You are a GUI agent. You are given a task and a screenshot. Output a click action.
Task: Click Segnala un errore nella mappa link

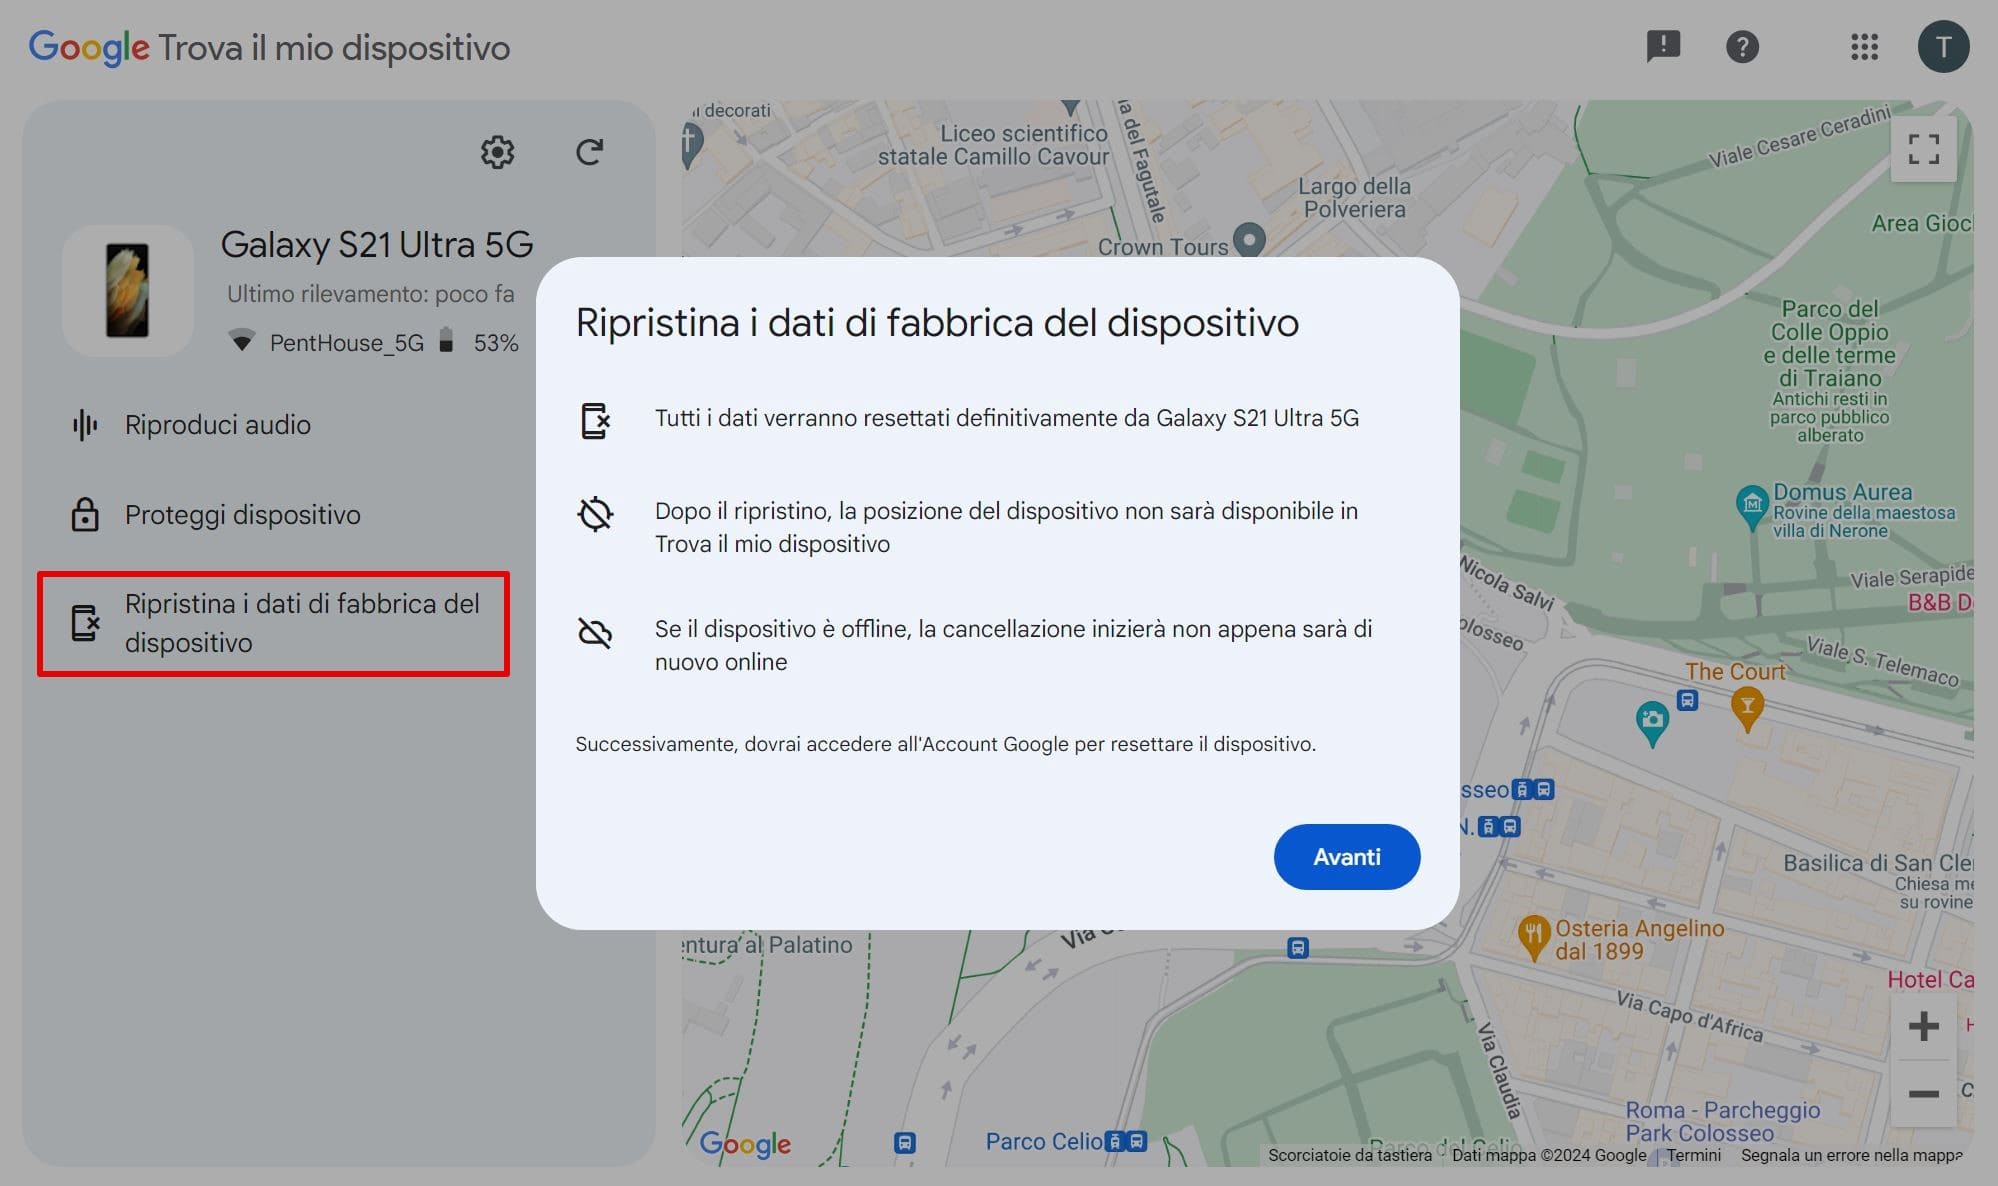1851,1155
